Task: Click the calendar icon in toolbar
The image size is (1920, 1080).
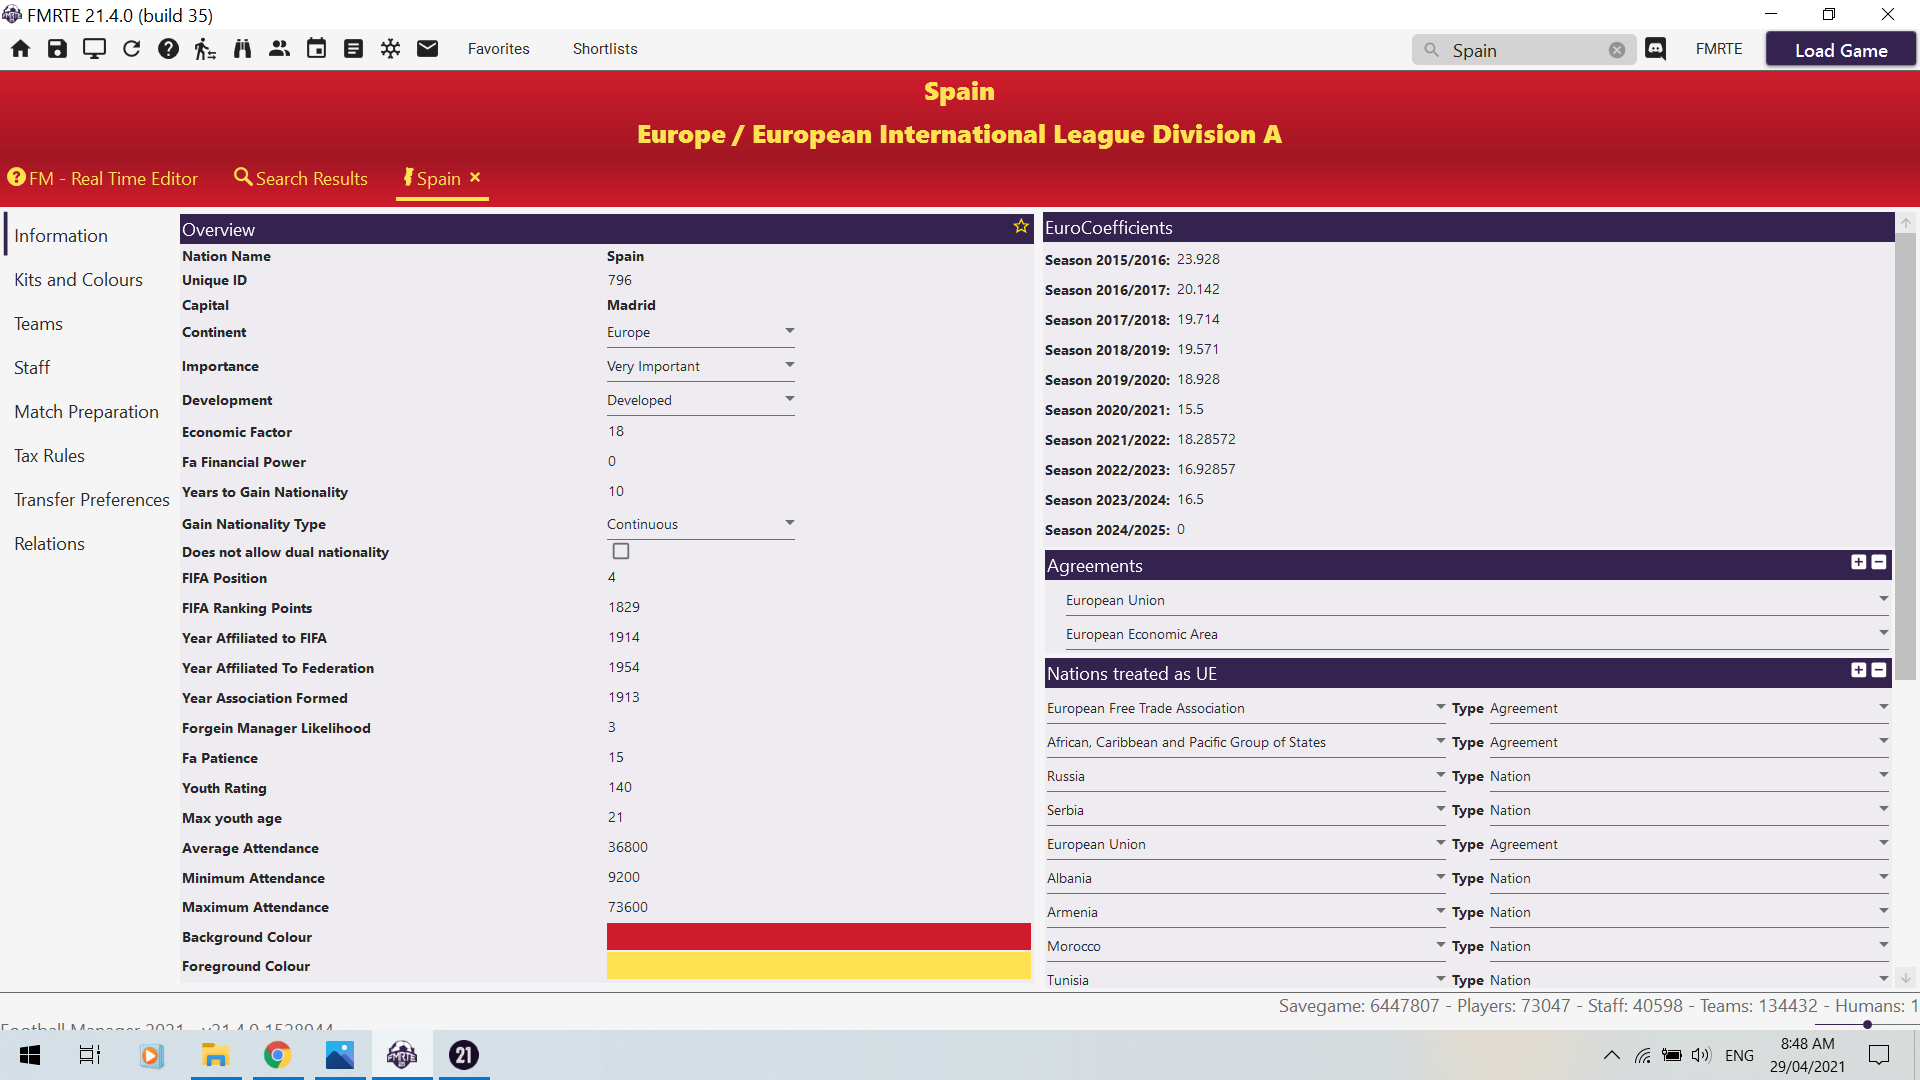Action: tap(316, 49)
